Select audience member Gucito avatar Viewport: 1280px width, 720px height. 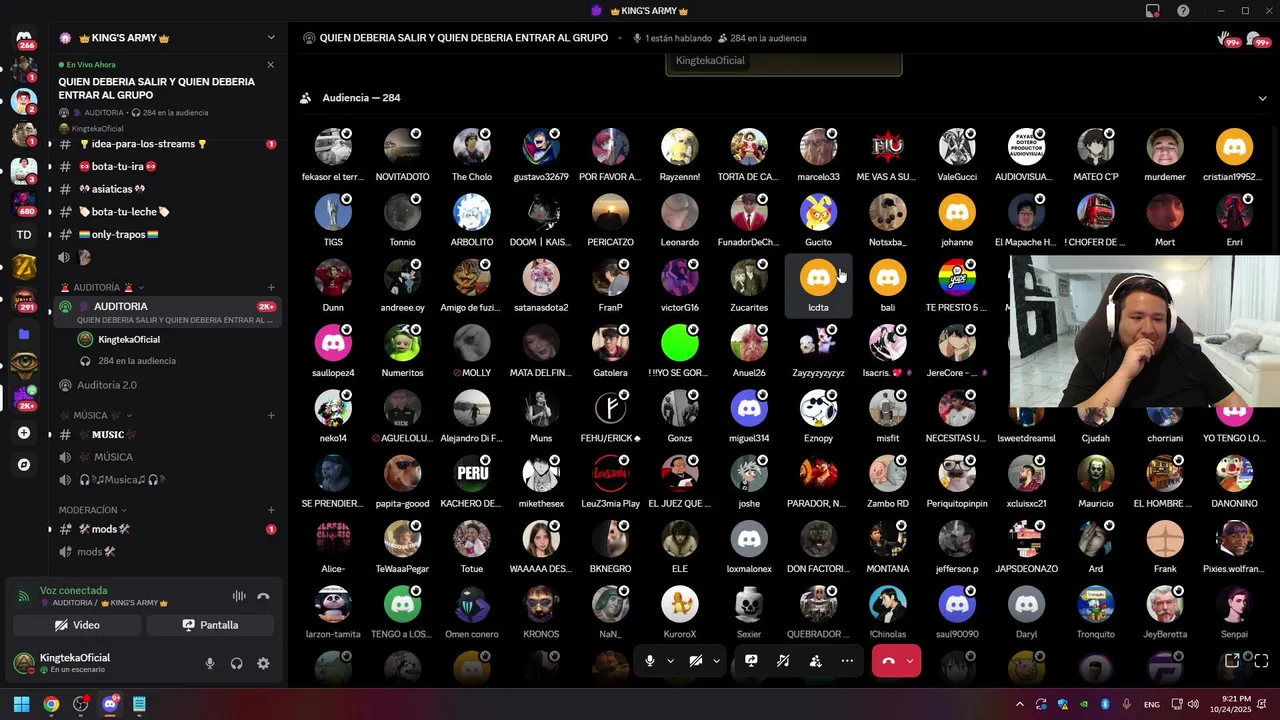[x=818, y=212]
